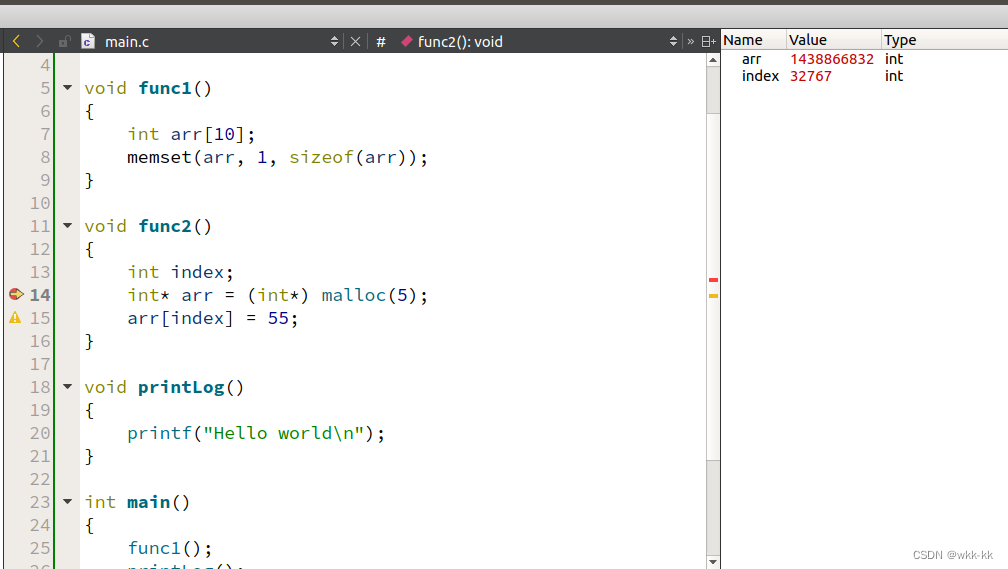
Task: Collapse the func1 code fold
Action: [x=68, y=87]
